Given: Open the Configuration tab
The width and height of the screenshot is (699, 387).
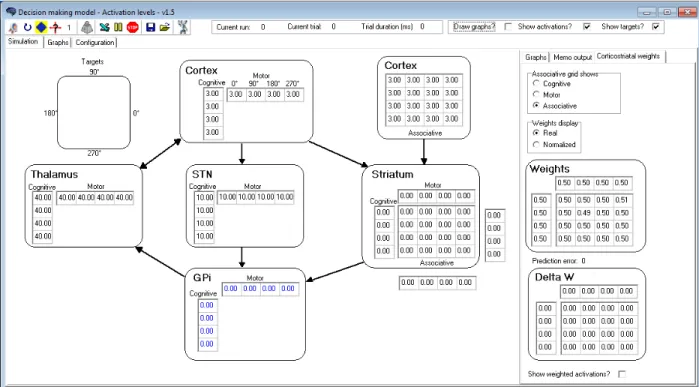Looking at the screenshot, I should pos(95,42).
